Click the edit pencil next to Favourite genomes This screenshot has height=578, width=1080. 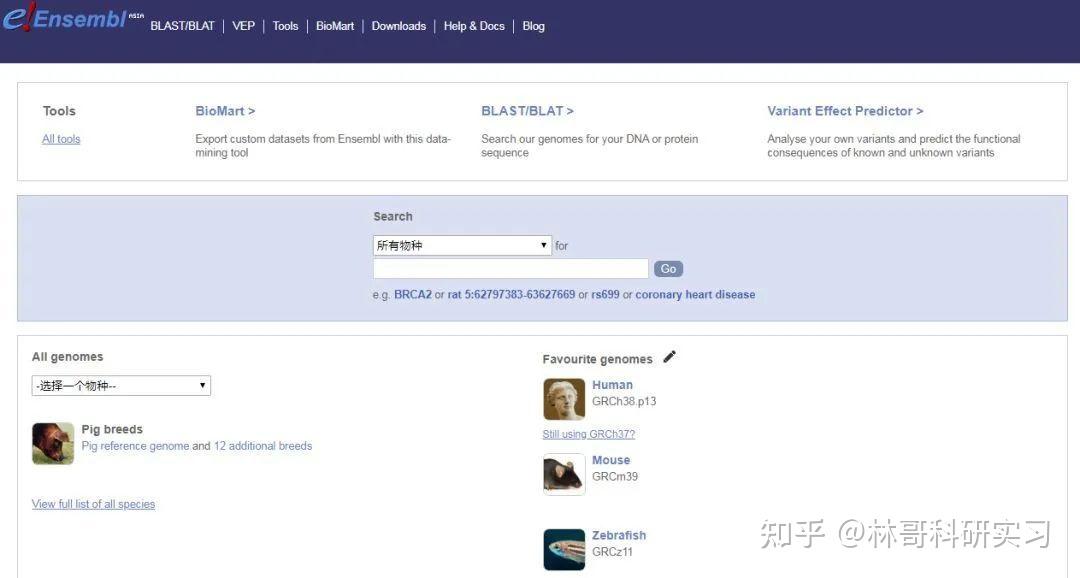click(668, 356)
